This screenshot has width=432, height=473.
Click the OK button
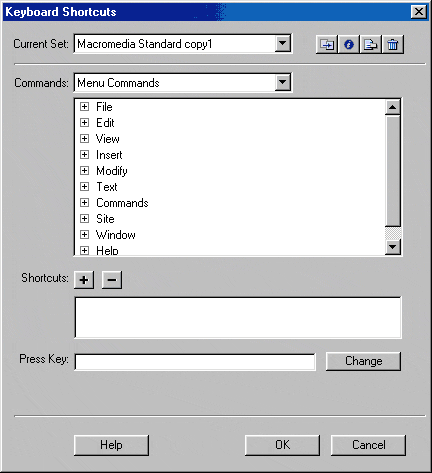(x=282, y=445)
